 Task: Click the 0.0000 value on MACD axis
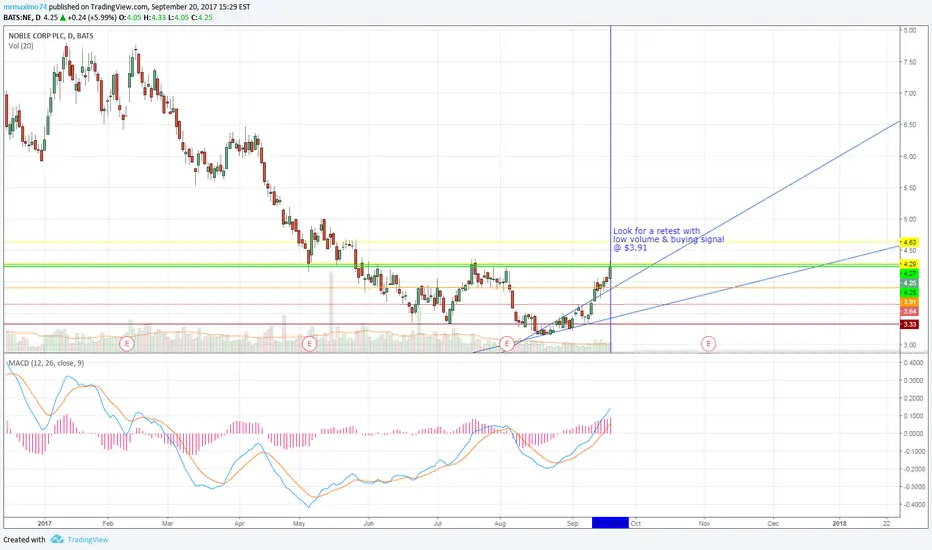click(913, 433)
